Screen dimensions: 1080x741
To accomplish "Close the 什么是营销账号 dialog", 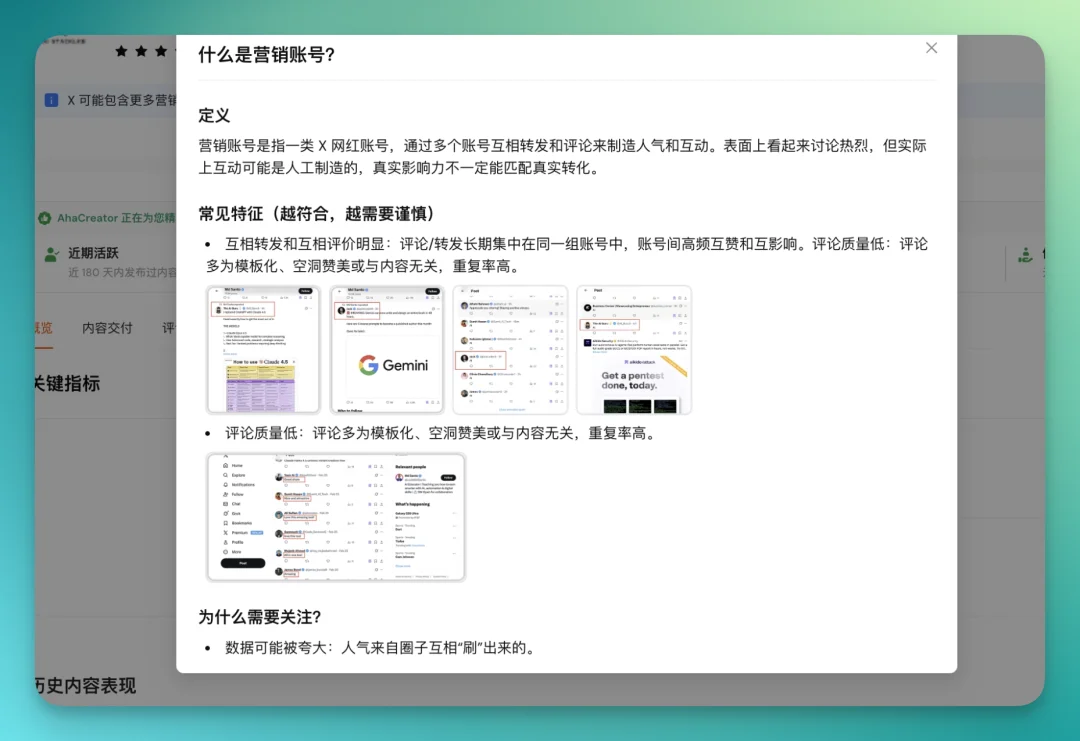I will pyautogui.click(x=931, y=47).
